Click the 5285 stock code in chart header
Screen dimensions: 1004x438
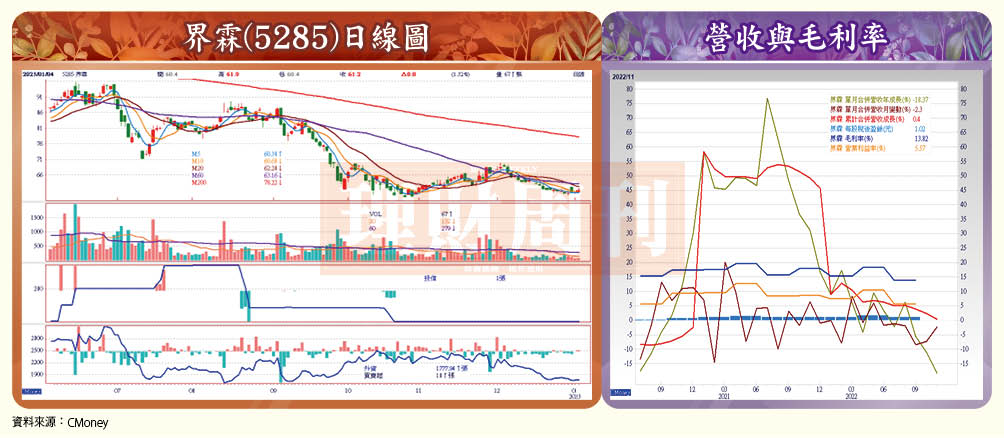tap(69, 75)
